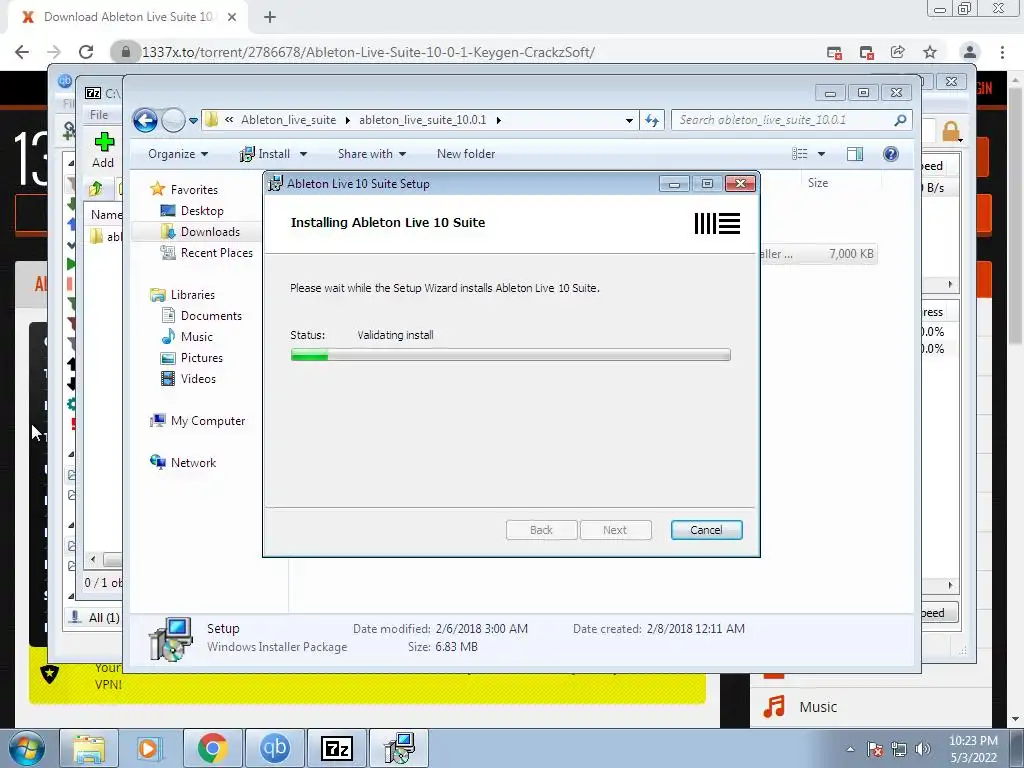
Task: Click the magnifier icon in search box
Action: point(901,120)
